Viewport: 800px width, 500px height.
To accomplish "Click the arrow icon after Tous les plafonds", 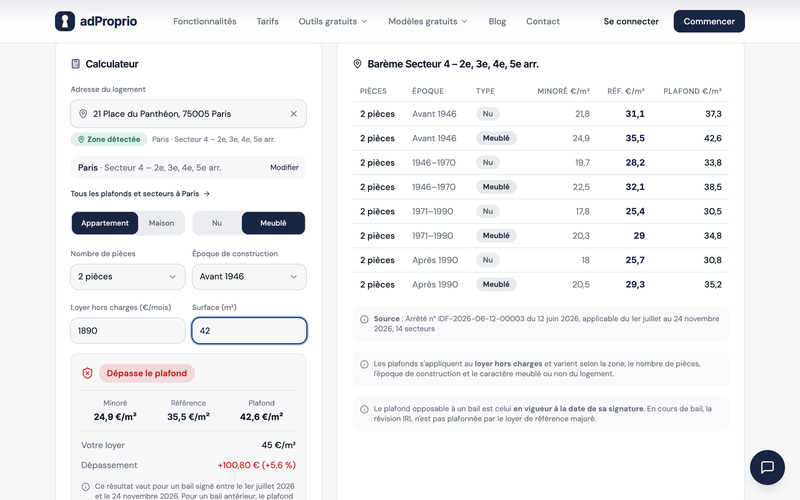I will 207,194.
